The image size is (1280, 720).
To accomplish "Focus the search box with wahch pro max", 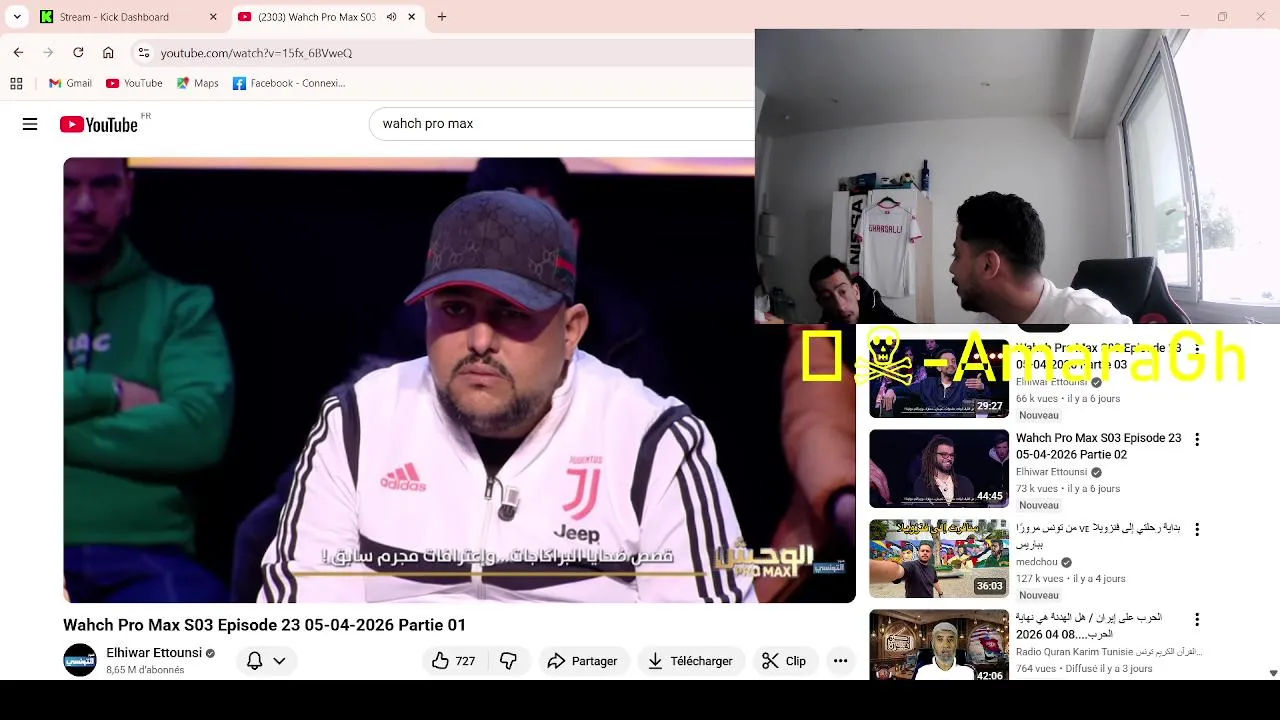I will 560,124.
